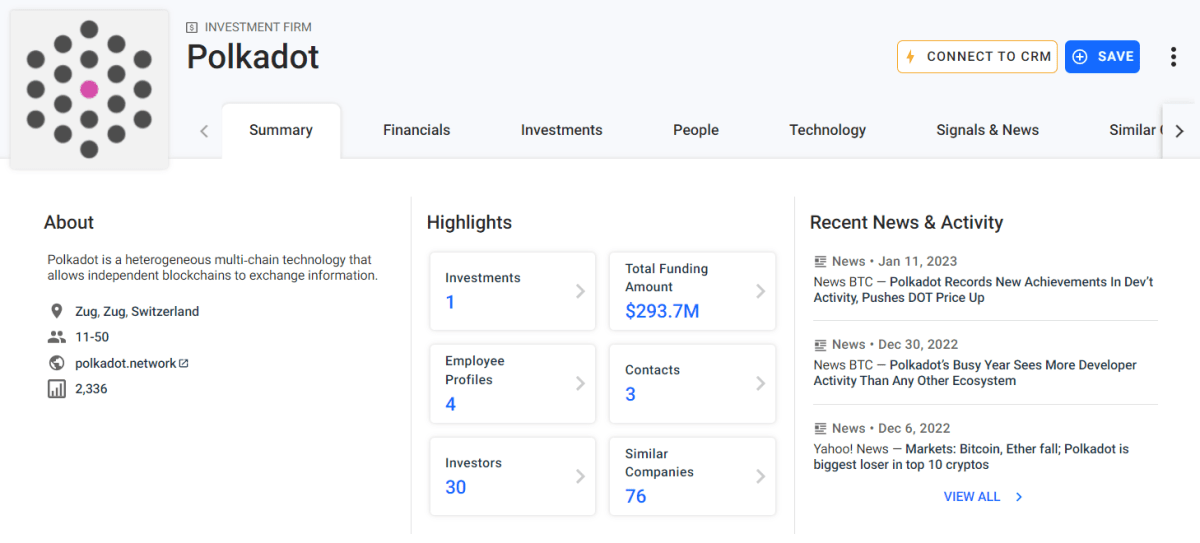This screenshot has width=1200, height=543.
Task: Open the Investments tab
Action: click(x=562, y=130)
